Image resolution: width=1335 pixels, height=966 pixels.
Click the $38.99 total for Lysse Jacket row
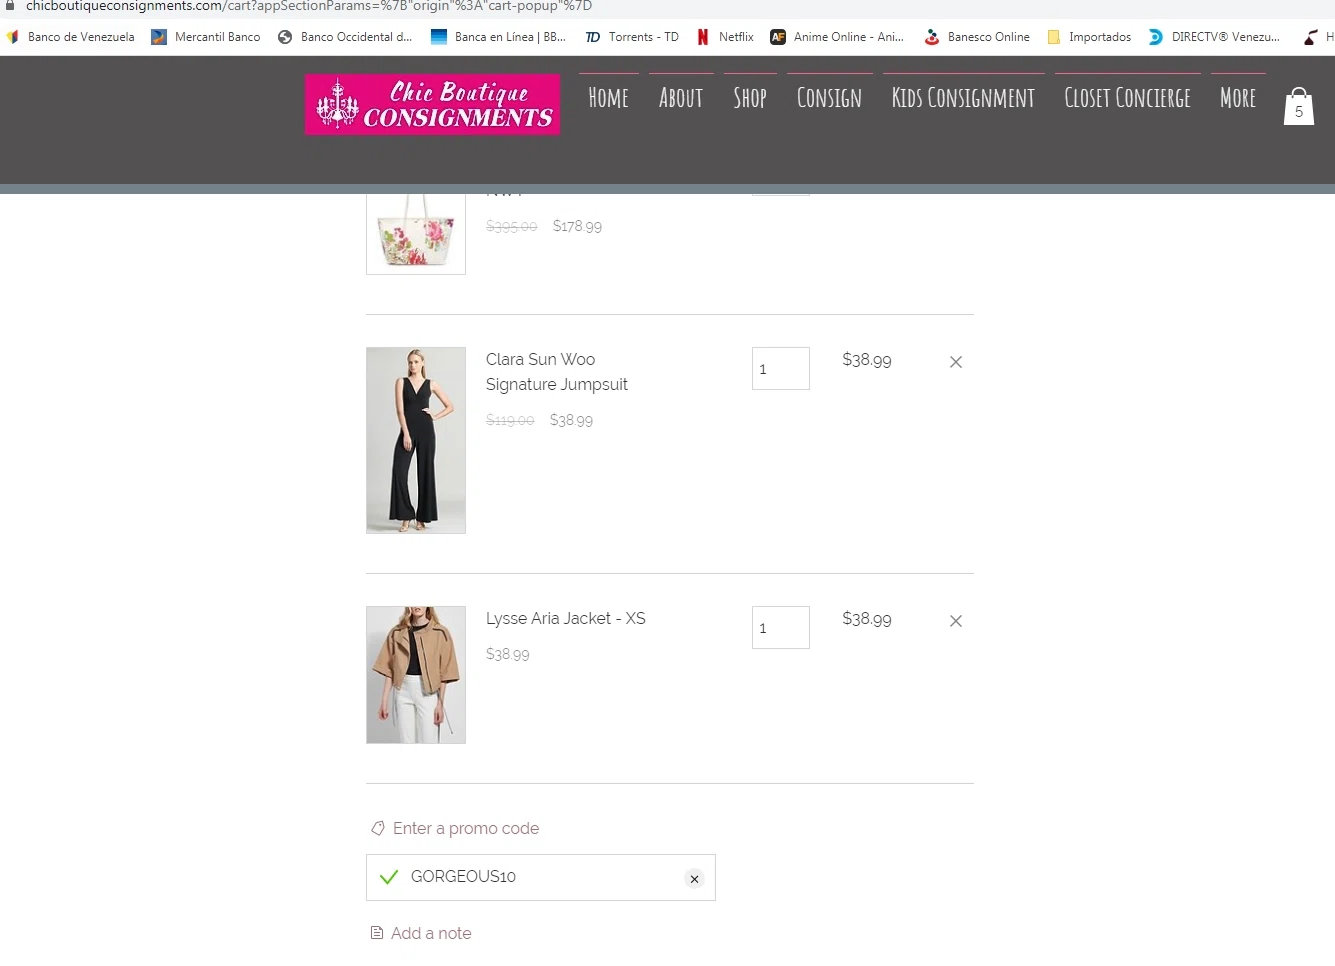pyautogui.click(x=867, y=619)
